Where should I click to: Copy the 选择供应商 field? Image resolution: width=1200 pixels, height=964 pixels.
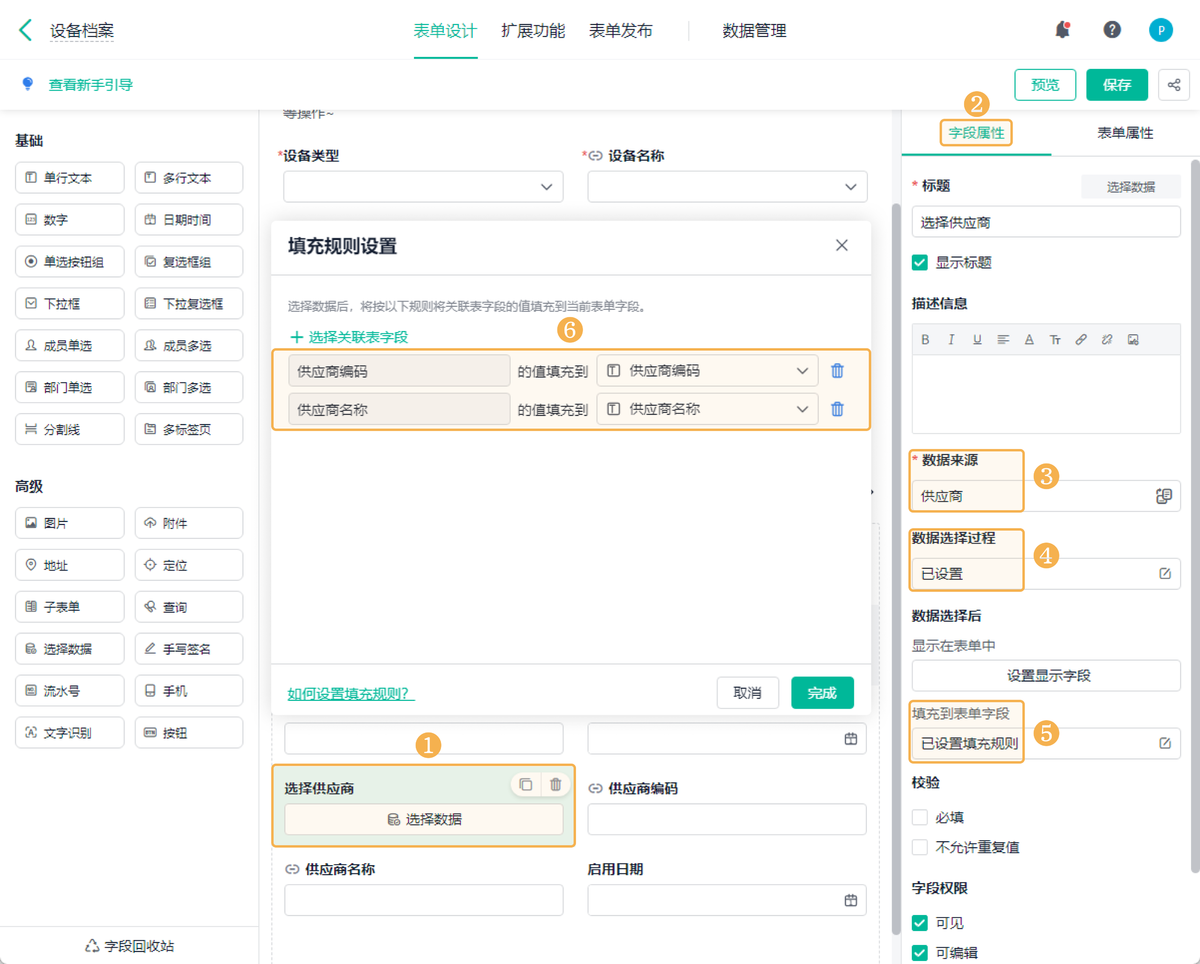(526, 784)
